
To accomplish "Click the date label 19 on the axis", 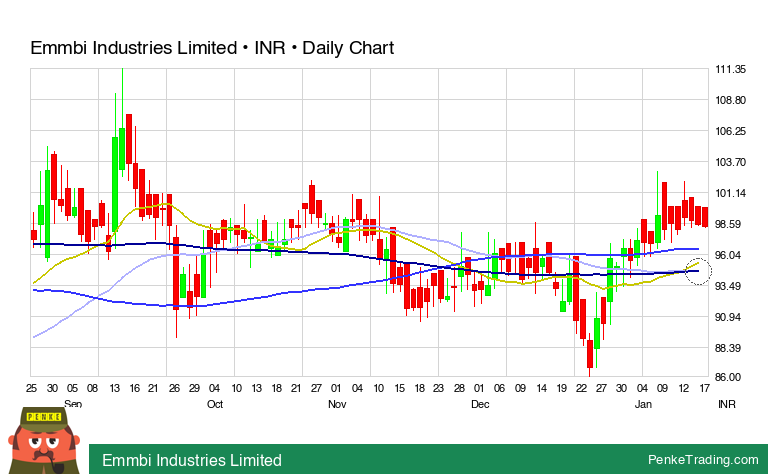I will [561, 388].
